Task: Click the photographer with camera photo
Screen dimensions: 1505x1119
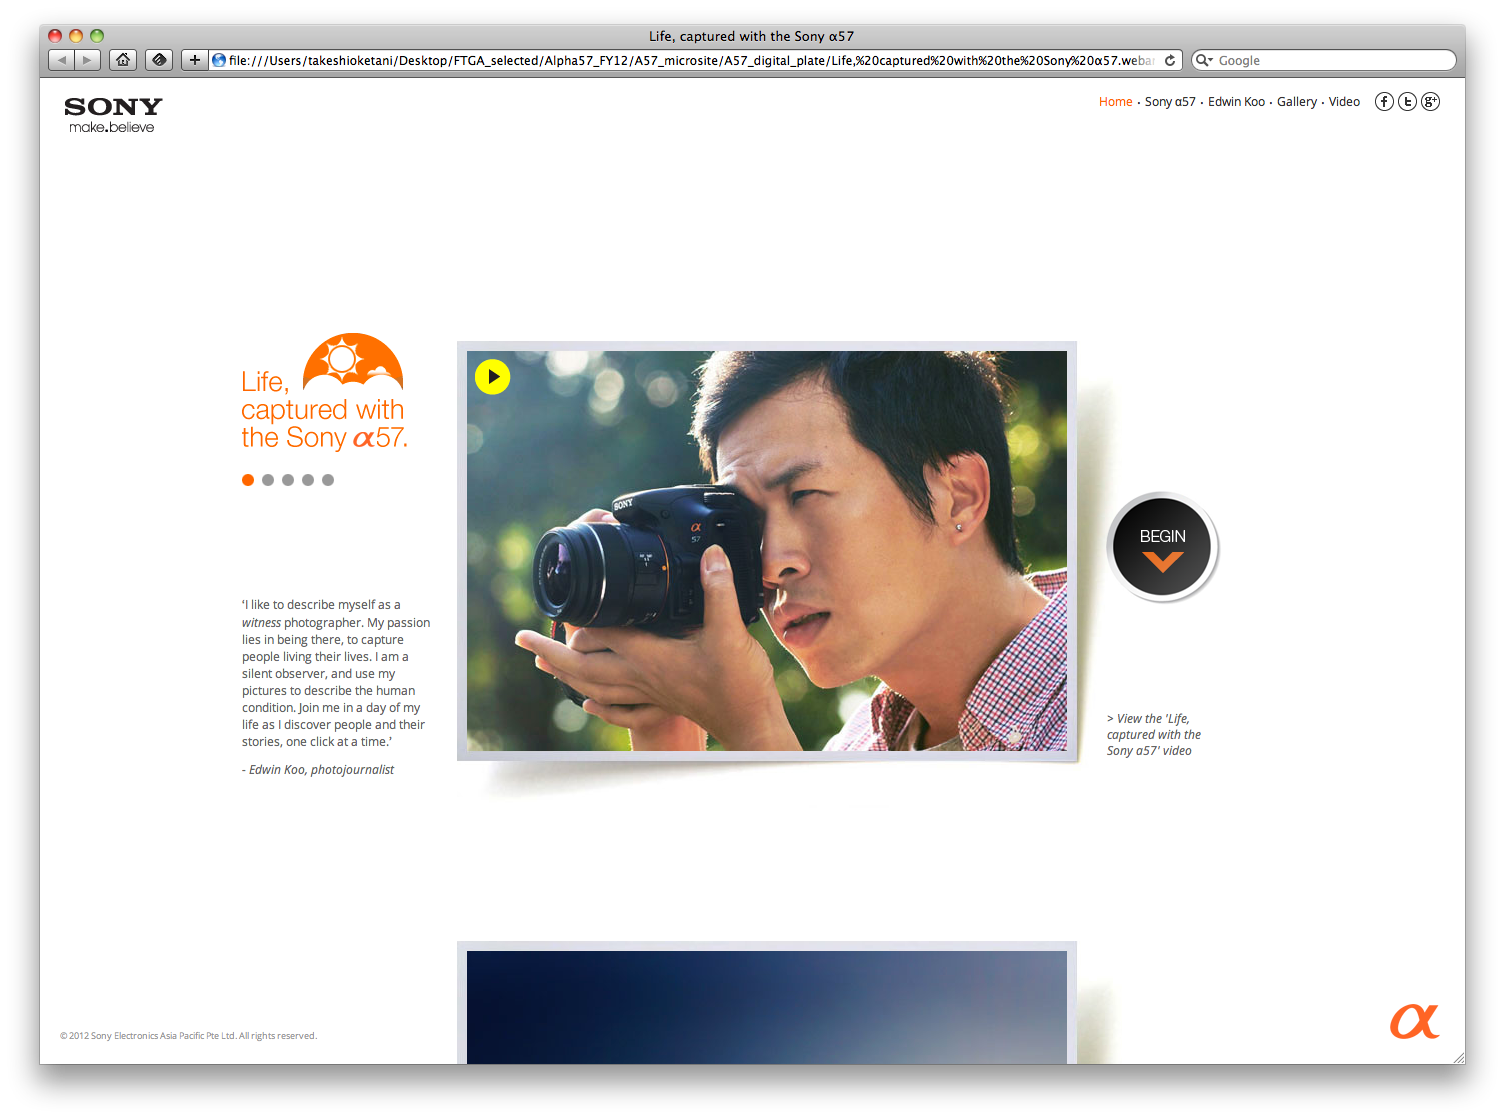Action: [767, 551]
